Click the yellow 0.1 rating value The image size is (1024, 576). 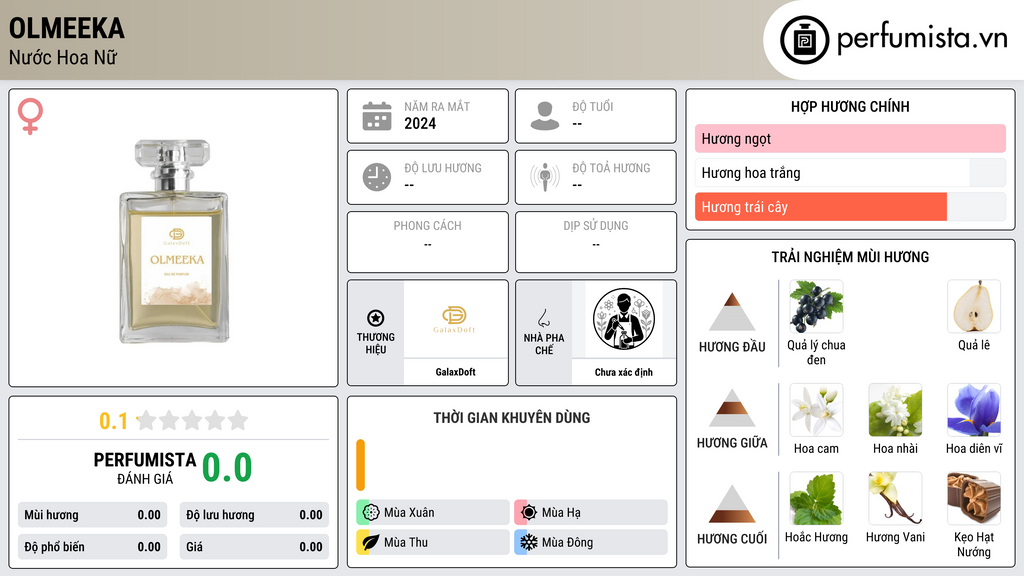tap(114, 421)
